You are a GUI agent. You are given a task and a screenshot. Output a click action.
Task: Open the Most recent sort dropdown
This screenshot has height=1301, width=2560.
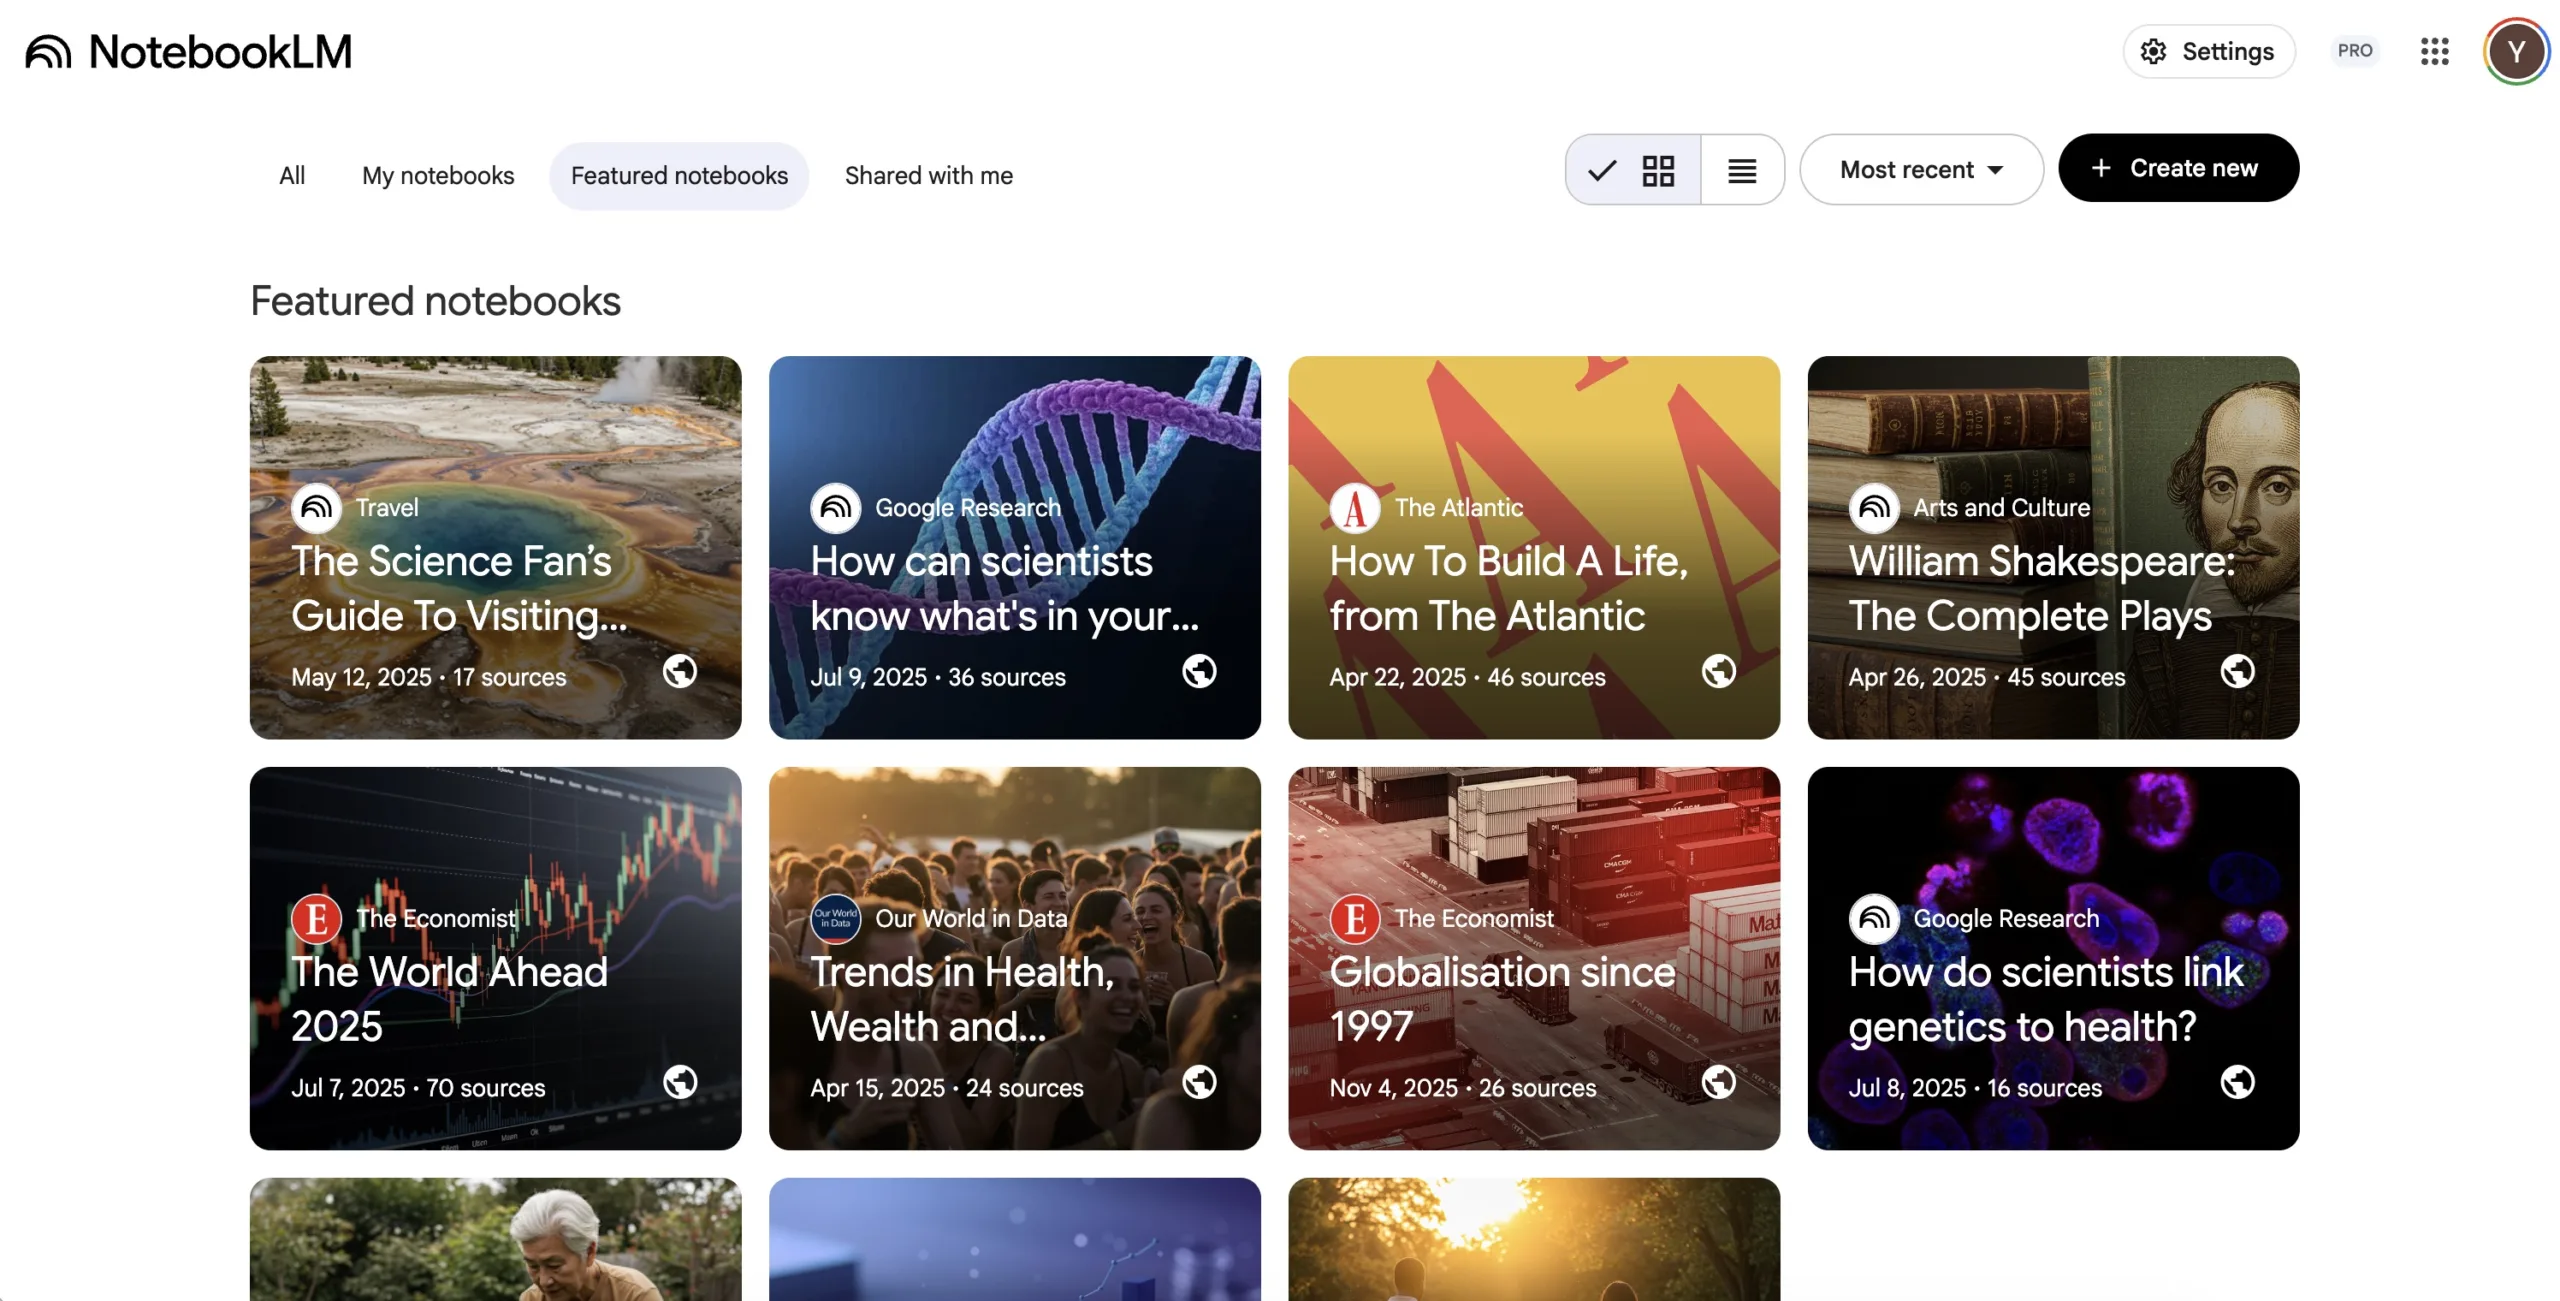(x=1920, y=170)
